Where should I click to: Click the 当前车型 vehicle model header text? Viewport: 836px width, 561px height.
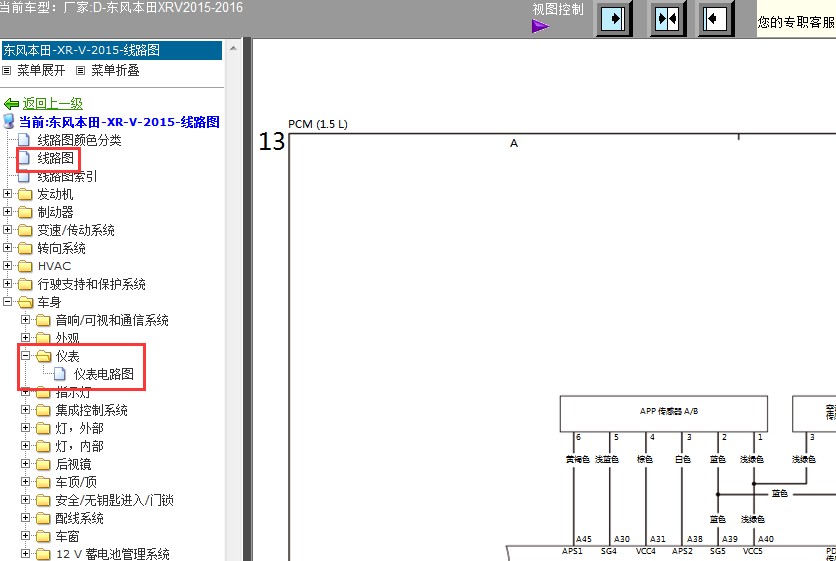click(122, 7)
